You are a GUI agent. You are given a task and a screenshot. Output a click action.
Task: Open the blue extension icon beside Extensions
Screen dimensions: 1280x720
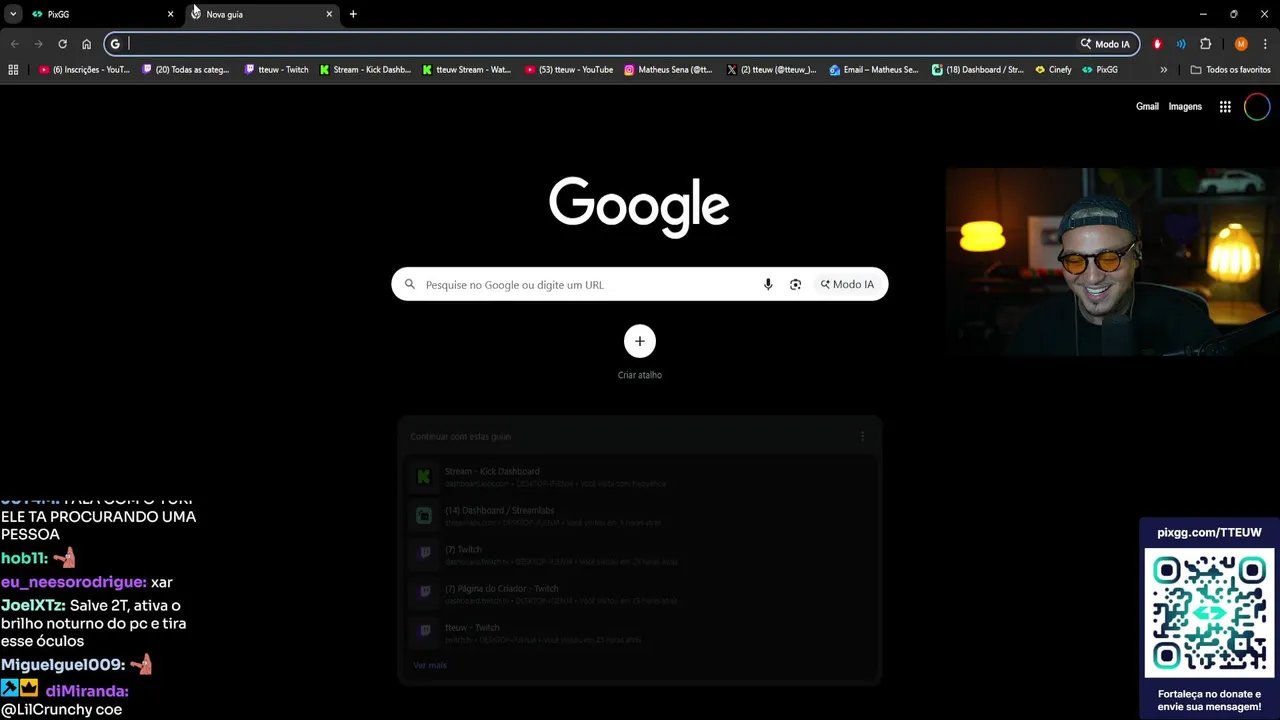[1181, 44]
